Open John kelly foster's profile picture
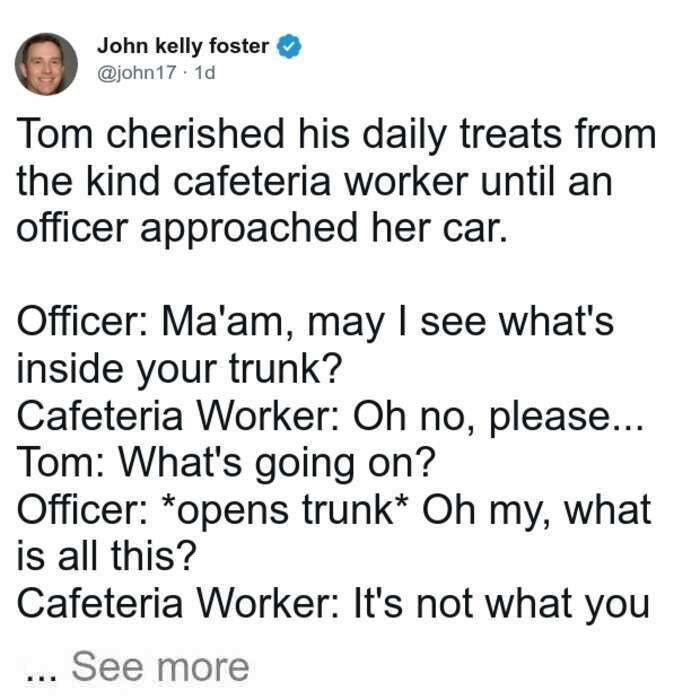The width and height of the screenshot is (700, 700). click(x=46, y=64)
